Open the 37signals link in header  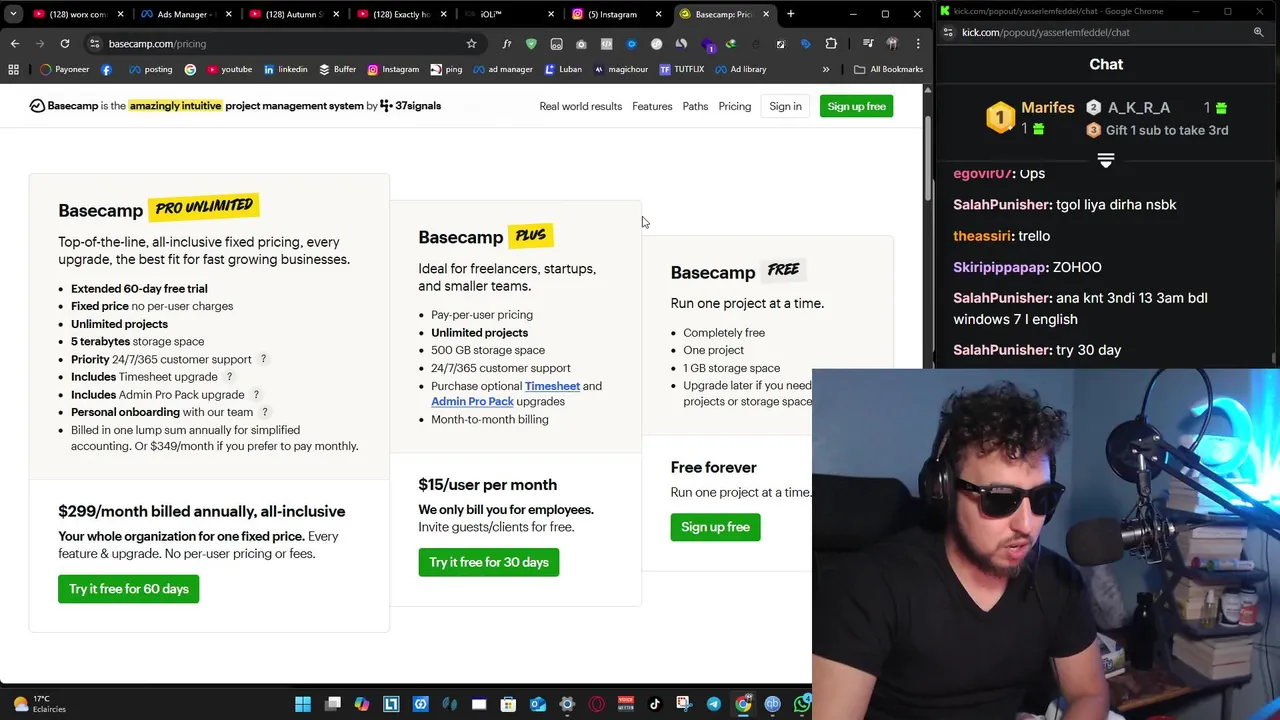pos(411,106)
